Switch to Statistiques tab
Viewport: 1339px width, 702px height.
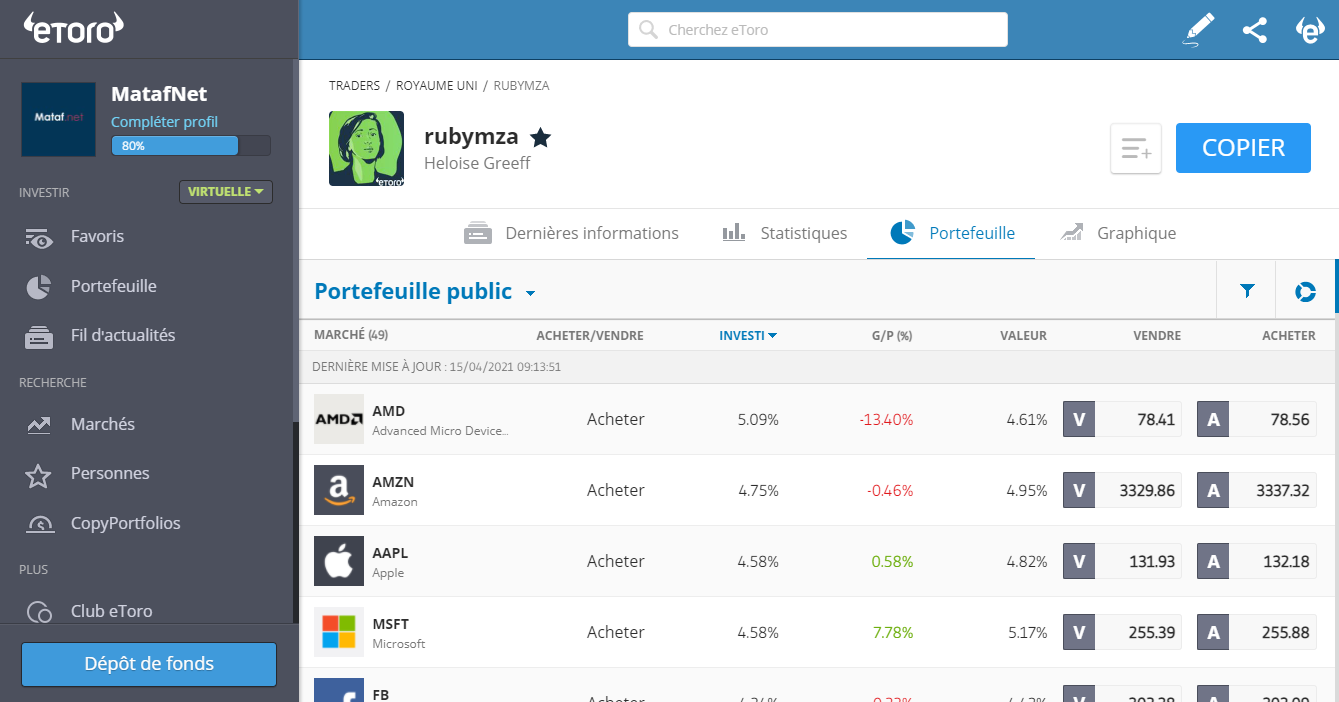784,233
